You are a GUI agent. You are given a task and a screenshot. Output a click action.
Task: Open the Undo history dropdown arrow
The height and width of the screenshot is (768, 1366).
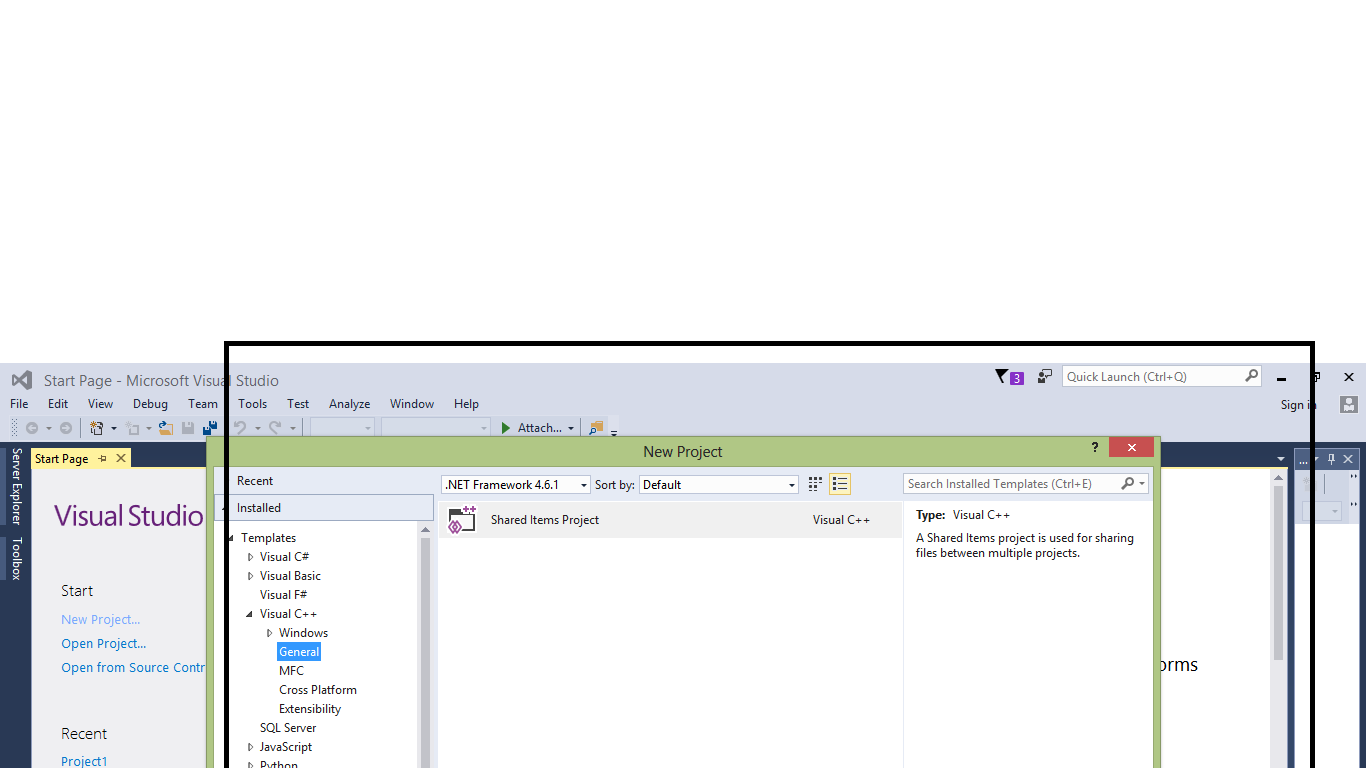[257, 428]
